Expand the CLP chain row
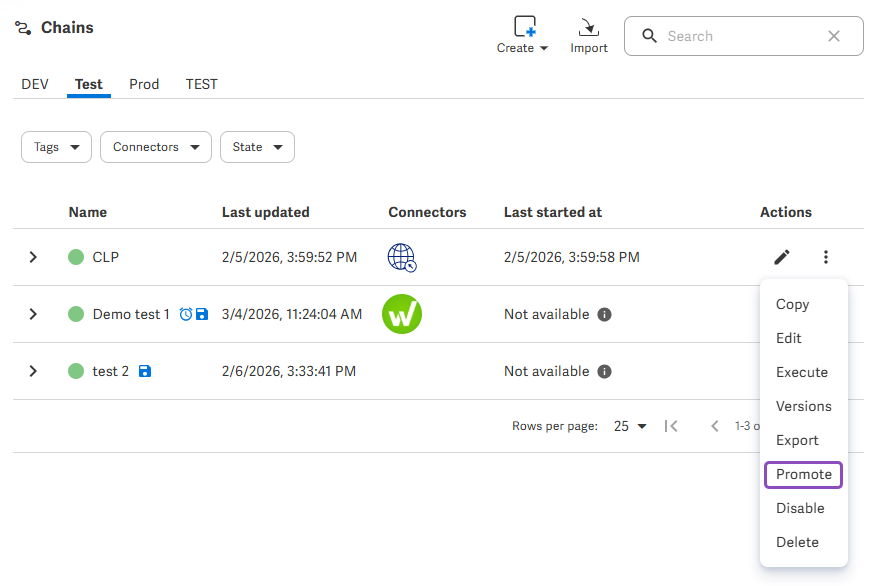Image resolution: width=869 pixels, height=586 pixels. coord(33,257)
